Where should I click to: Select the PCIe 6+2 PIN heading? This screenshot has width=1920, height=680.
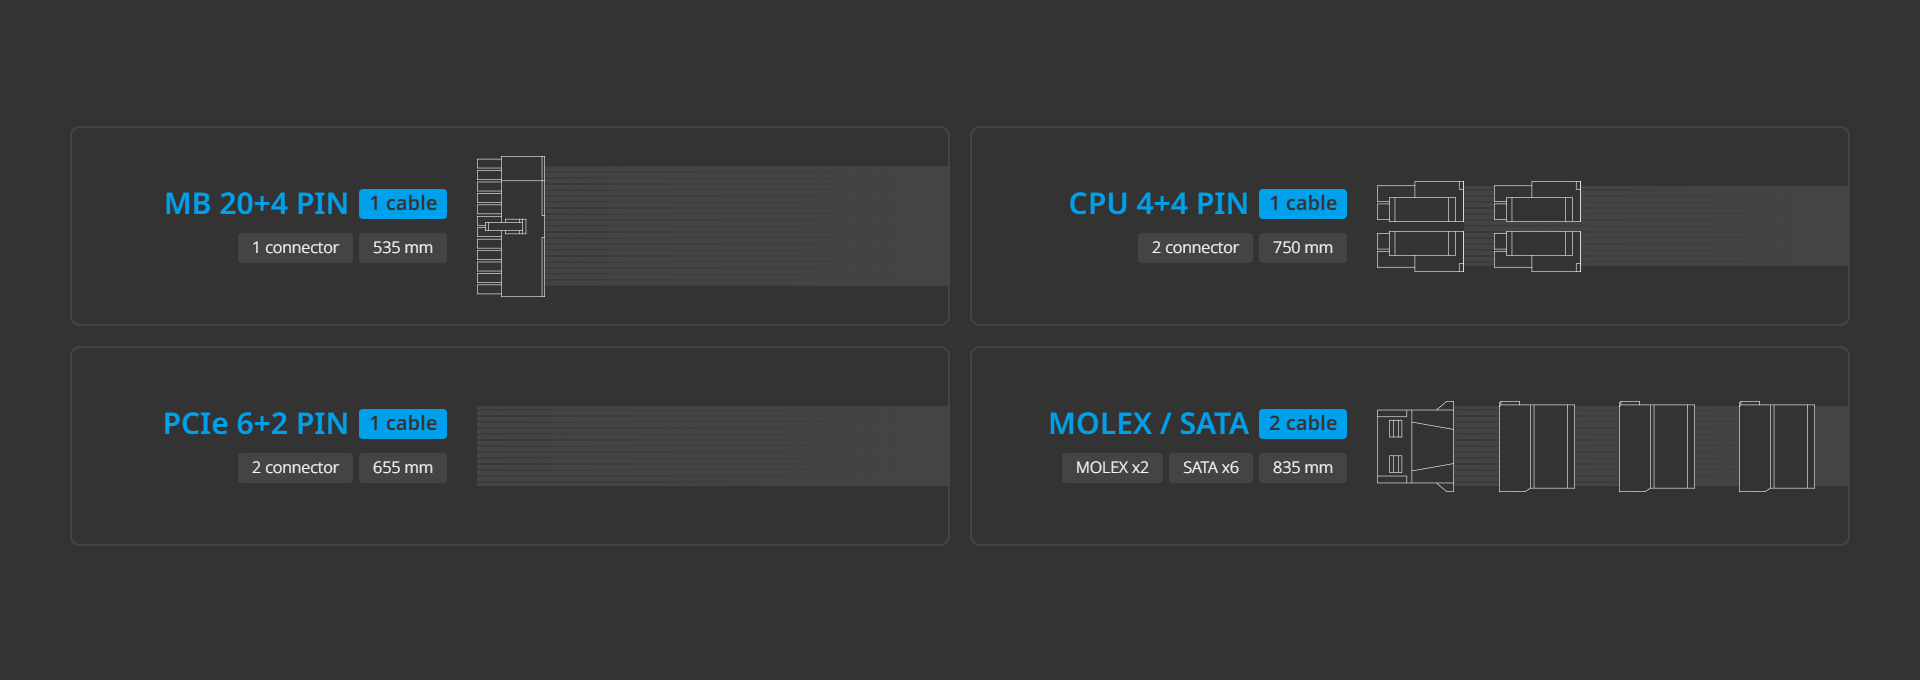255,424
